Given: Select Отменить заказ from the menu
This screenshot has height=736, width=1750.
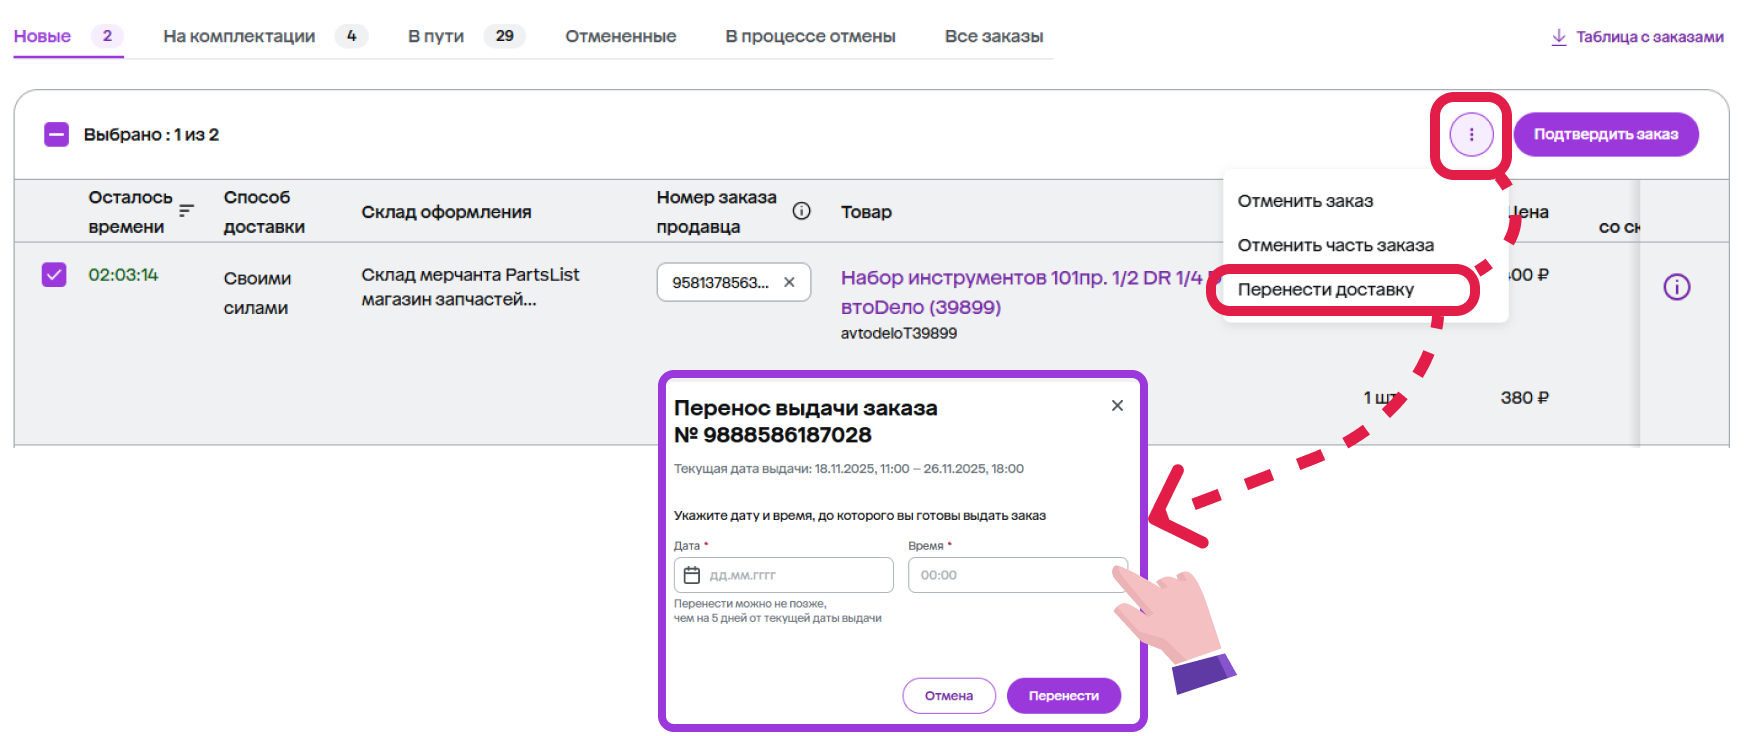Looking at the screenshot, I should coord(1305,201).
